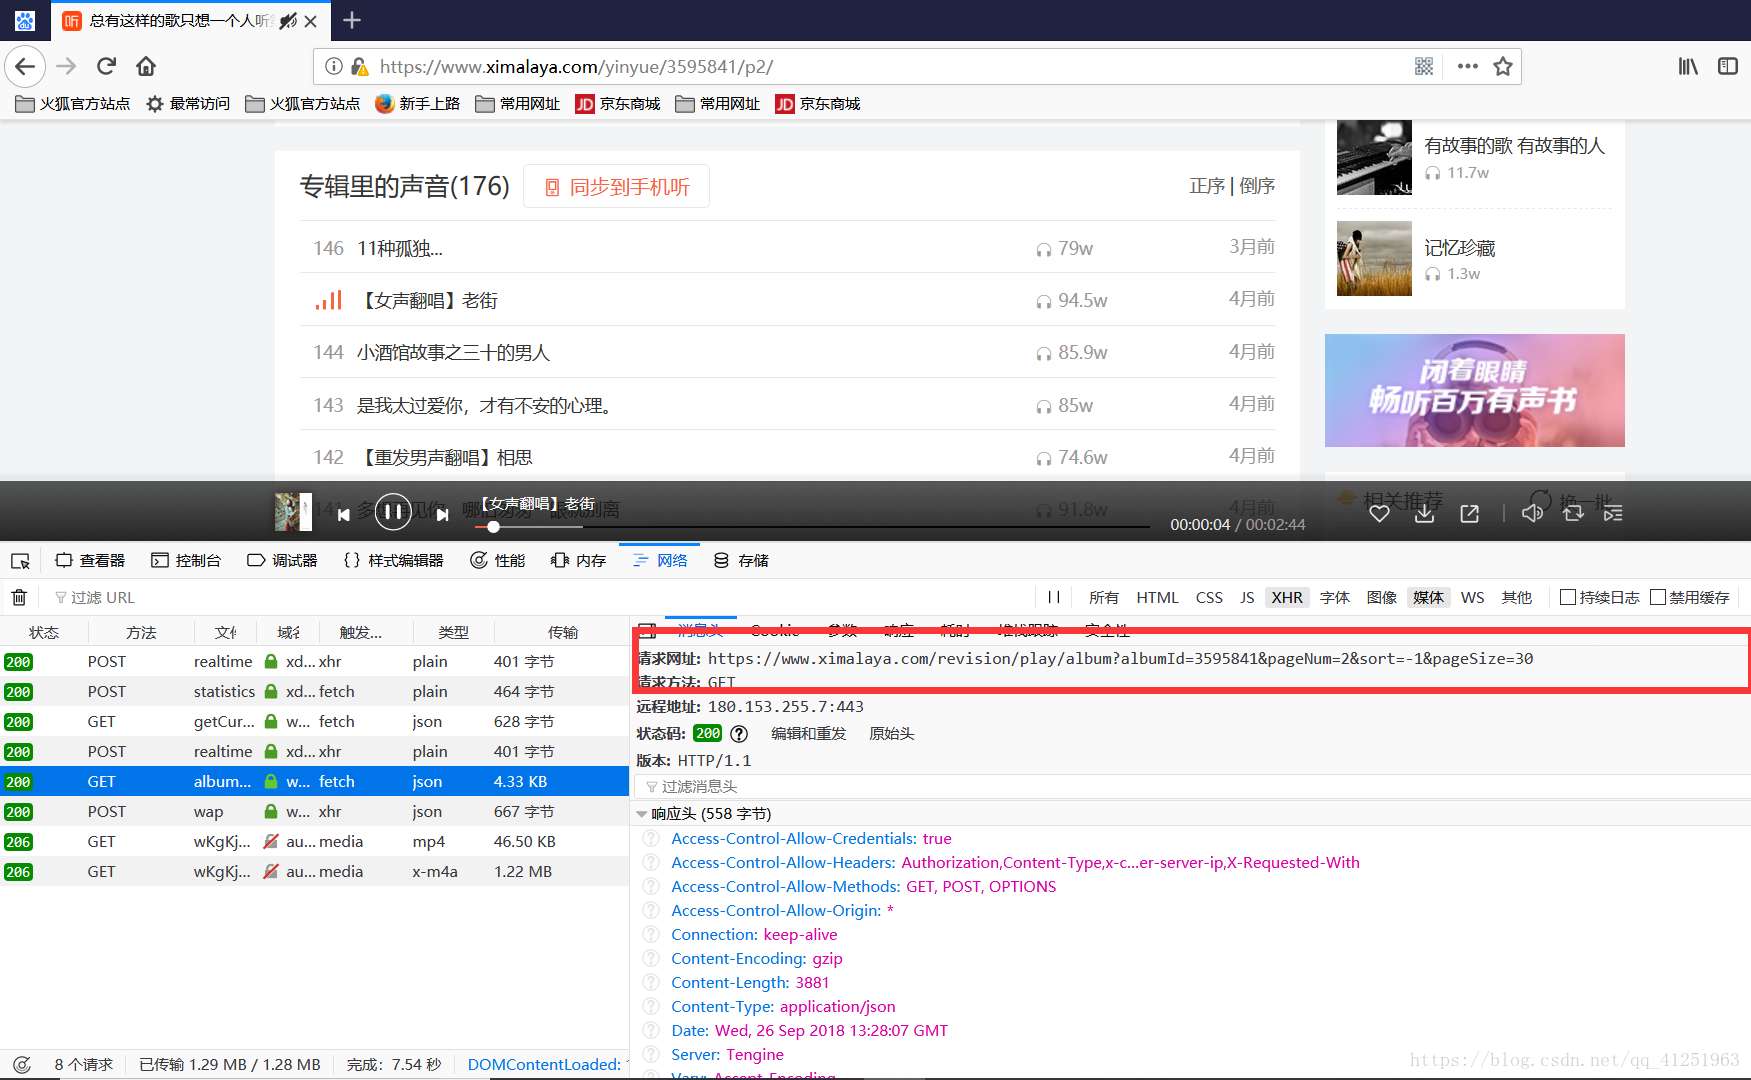Sort the track list by 倒序
This screenshot has width=1751, height=1080.
coord(1257,186)
